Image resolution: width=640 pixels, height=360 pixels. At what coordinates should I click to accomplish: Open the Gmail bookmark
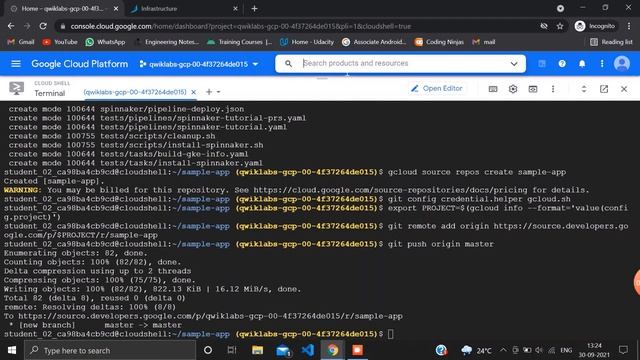[x=21, y=42]
